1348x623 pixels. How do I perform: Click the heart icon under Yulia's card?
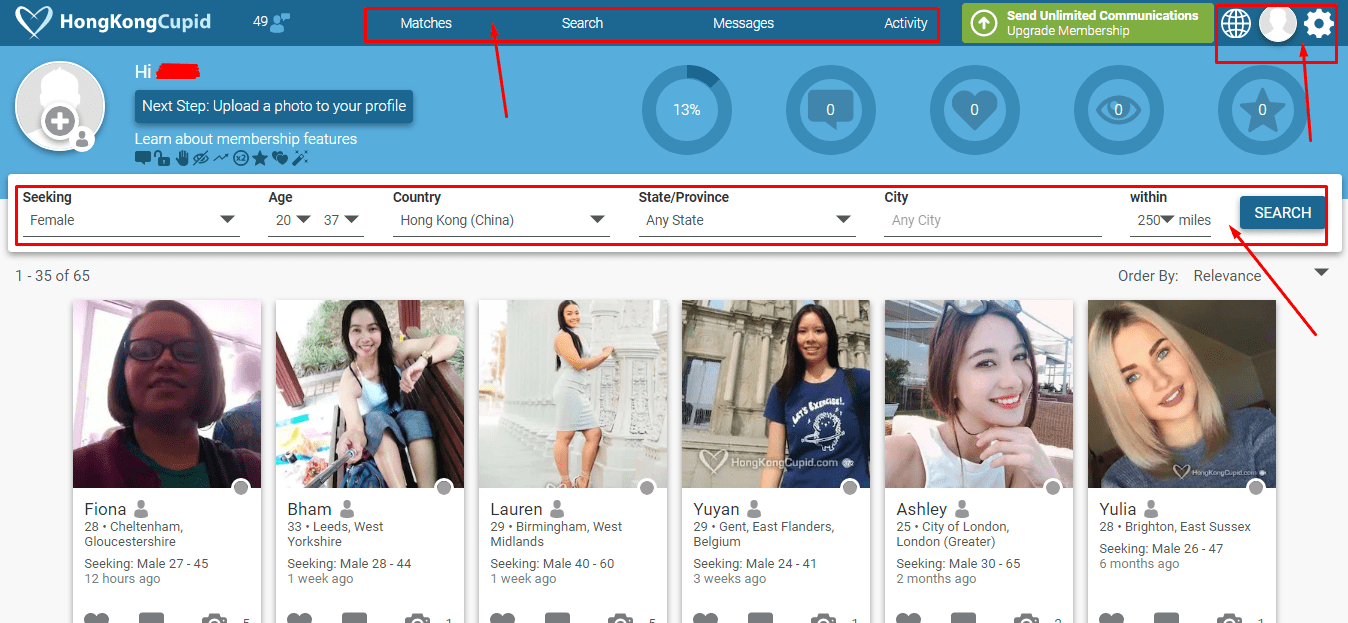click(x=1111, y=618)
